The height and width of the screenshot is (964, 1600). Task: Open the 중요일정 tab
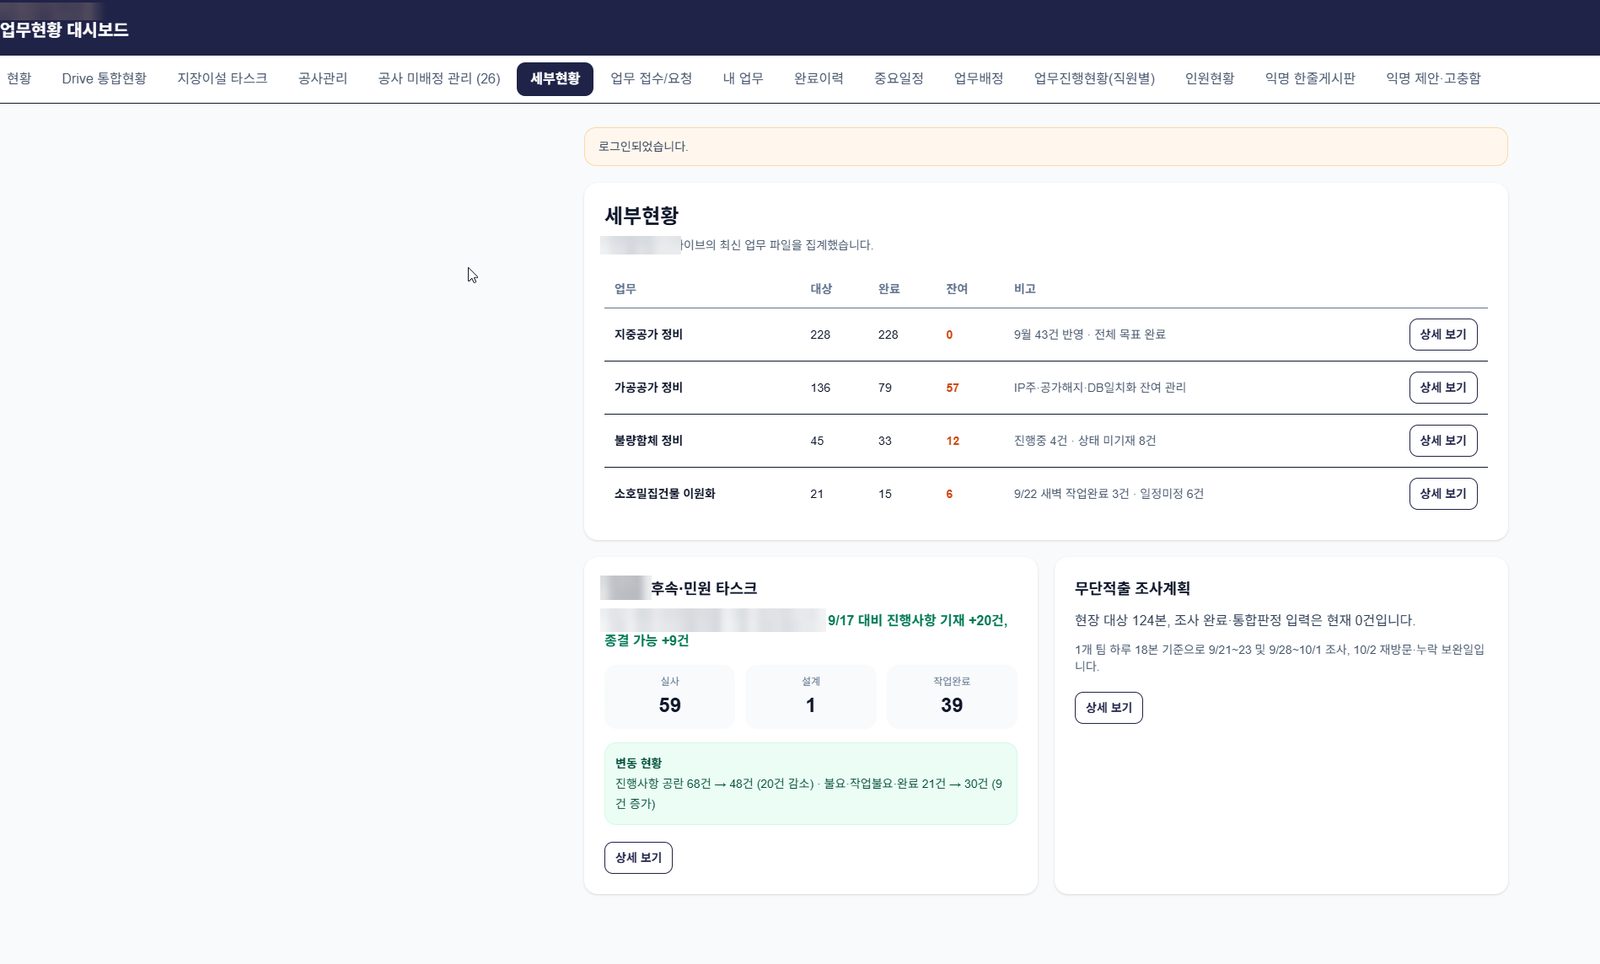(x=899, y=79)
